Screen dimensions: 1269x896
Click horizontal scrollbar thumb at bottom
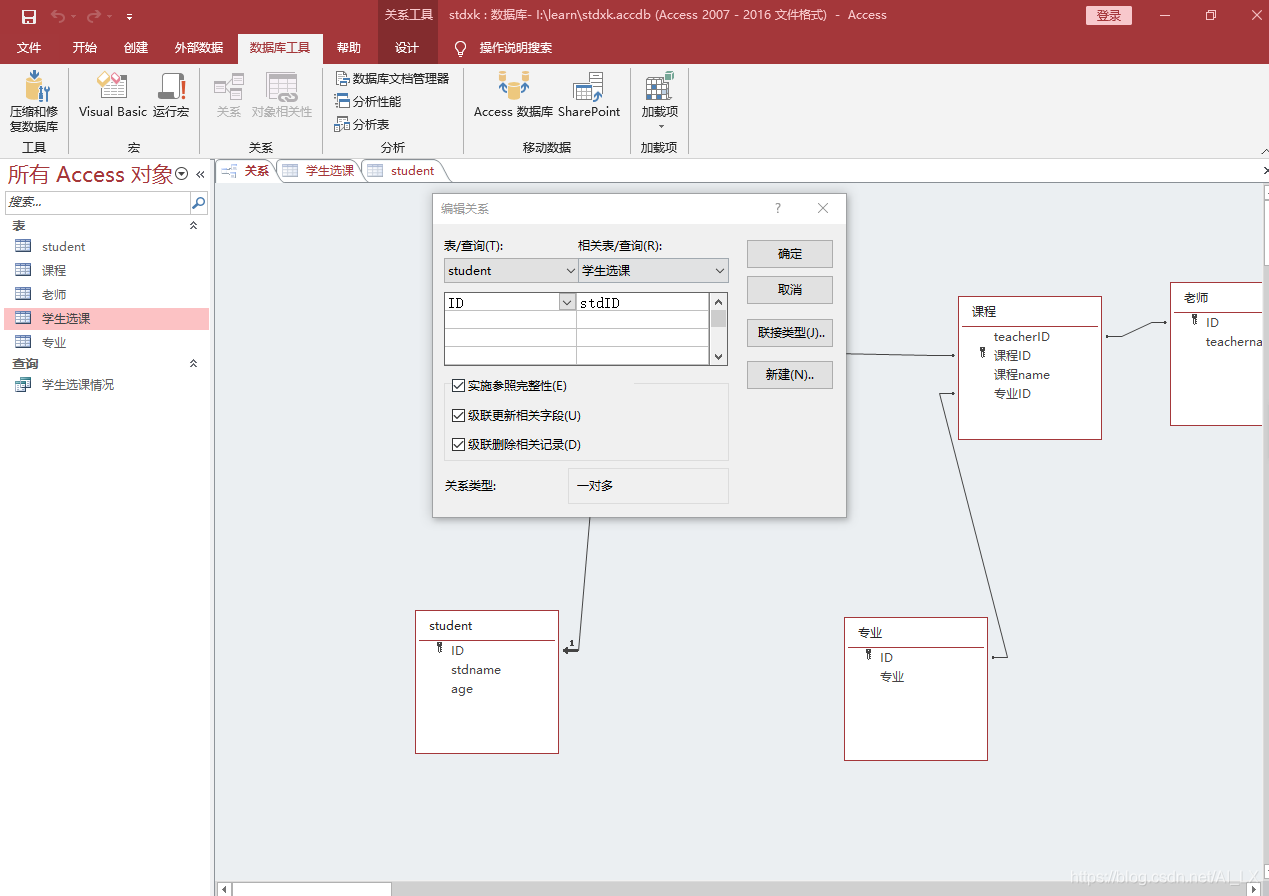tap(311, 889)
